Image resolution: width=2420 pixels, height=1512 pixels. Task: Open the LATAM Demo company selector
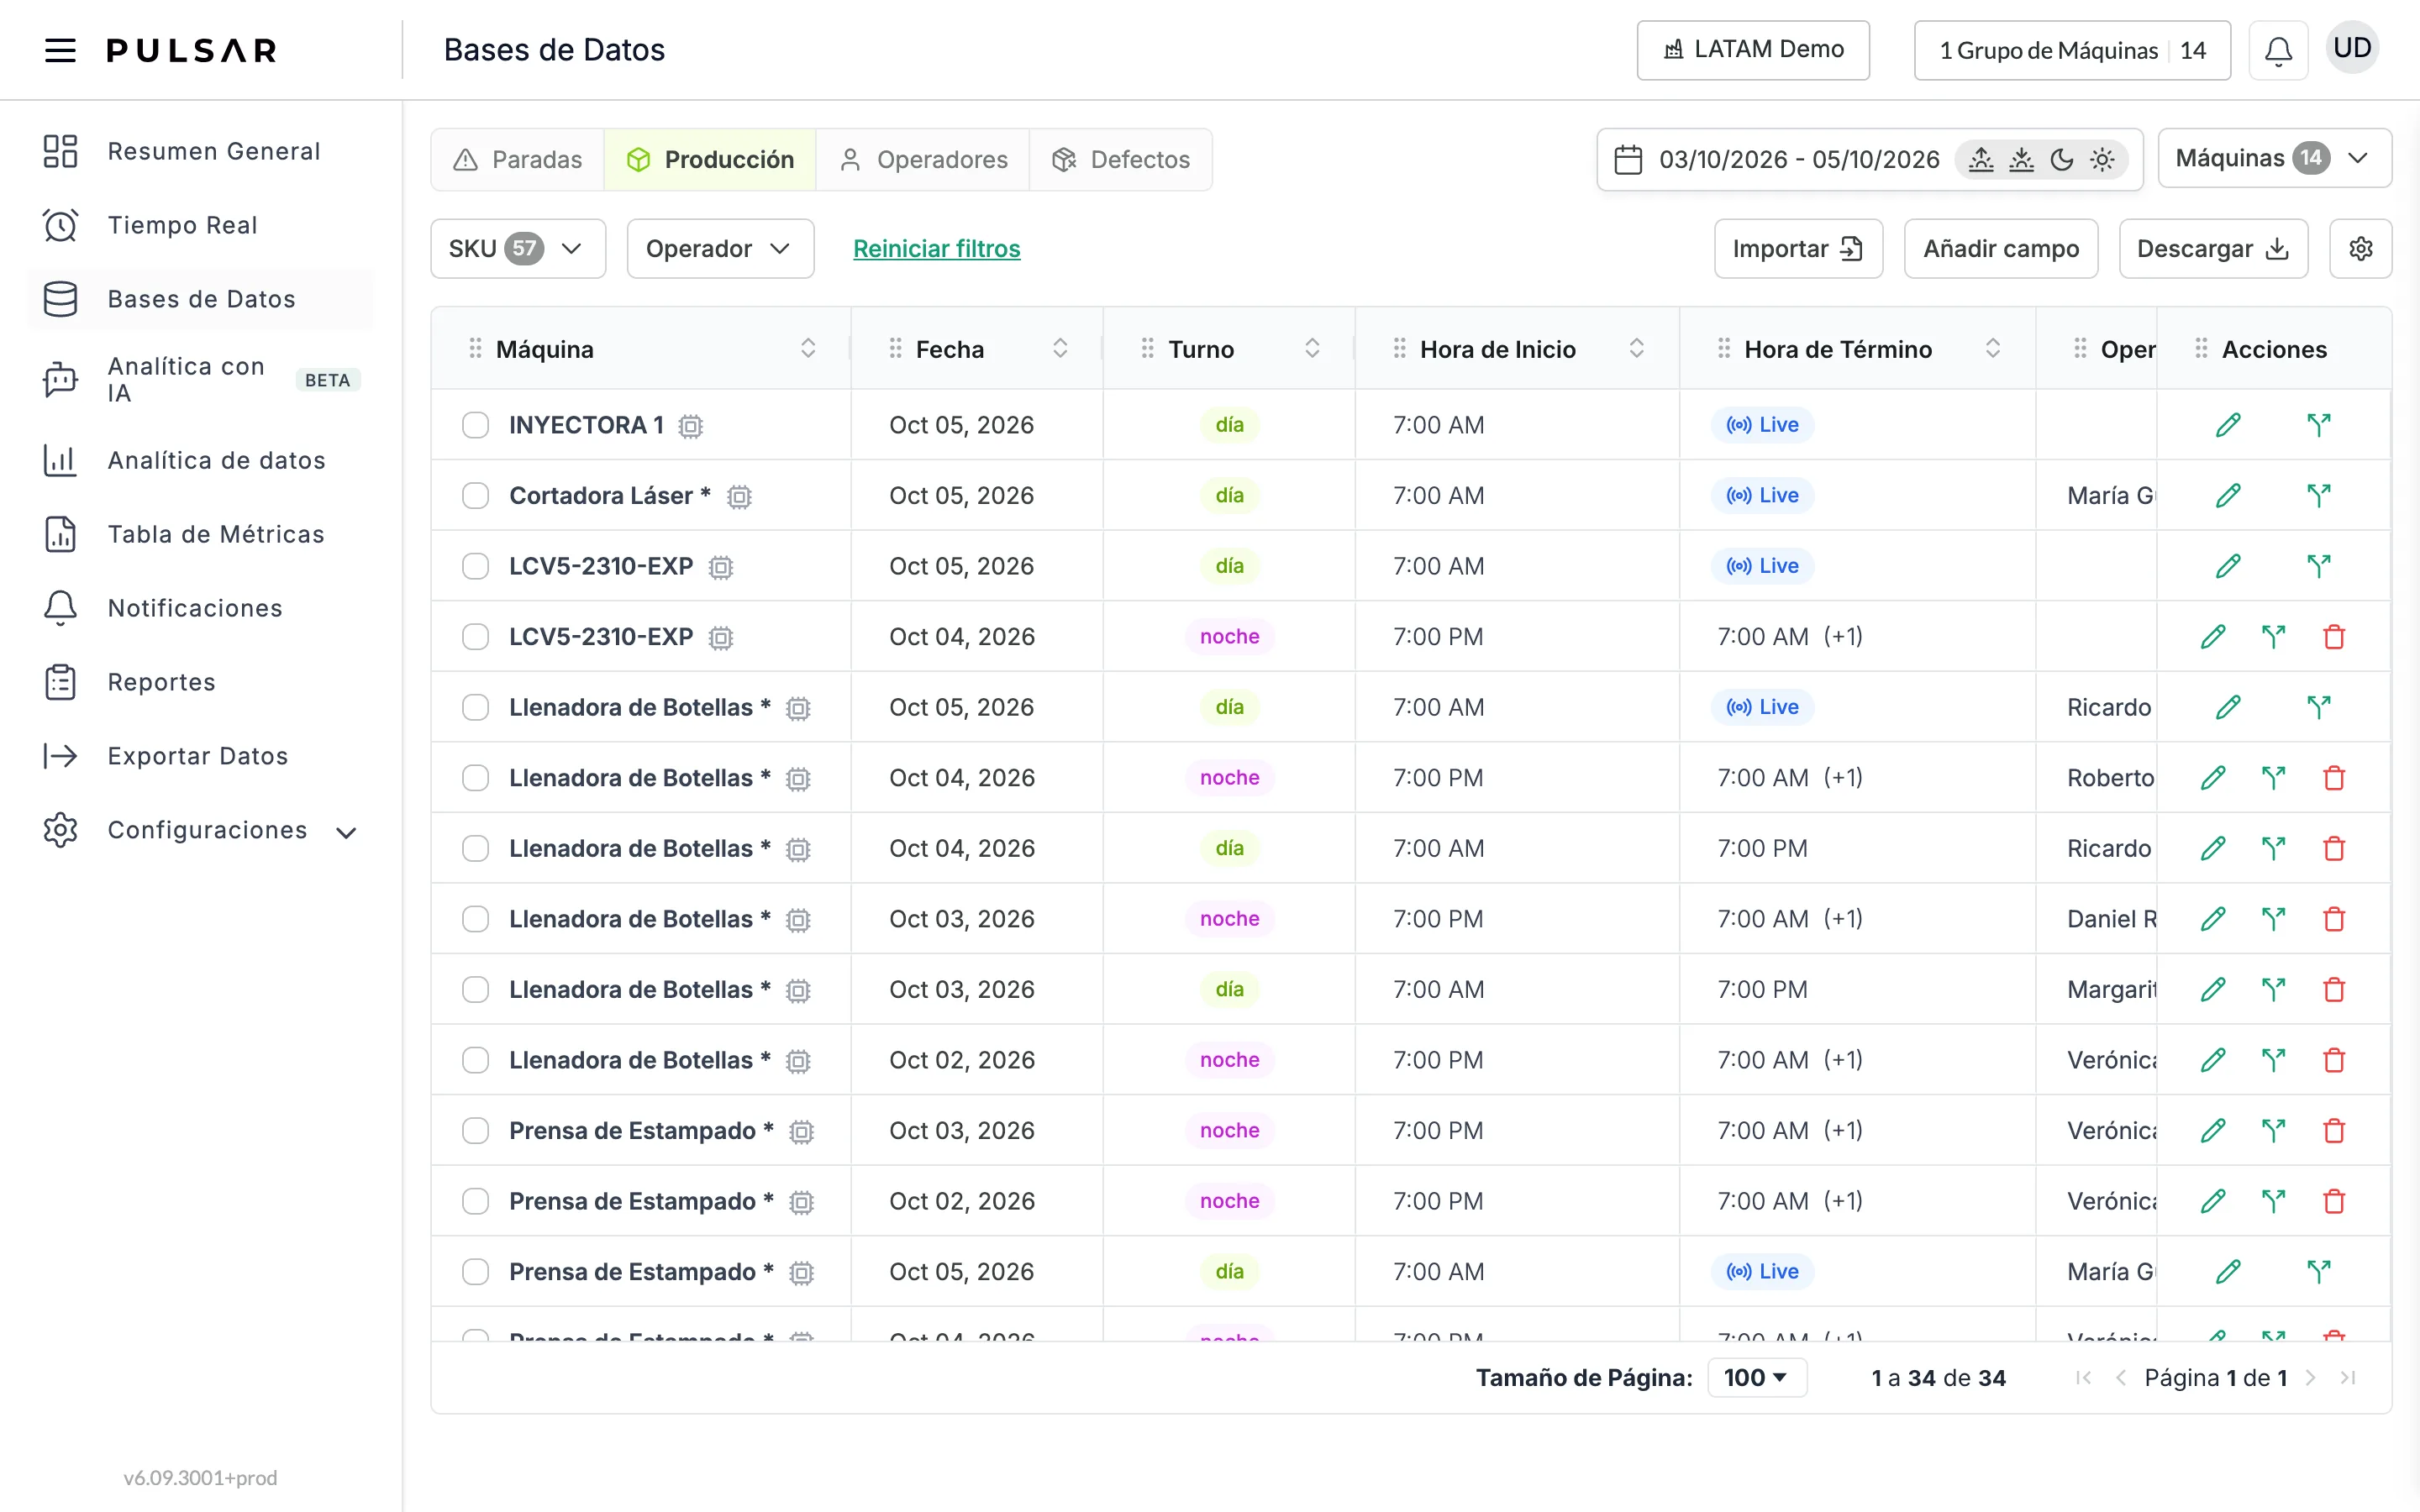(1753, 50)
